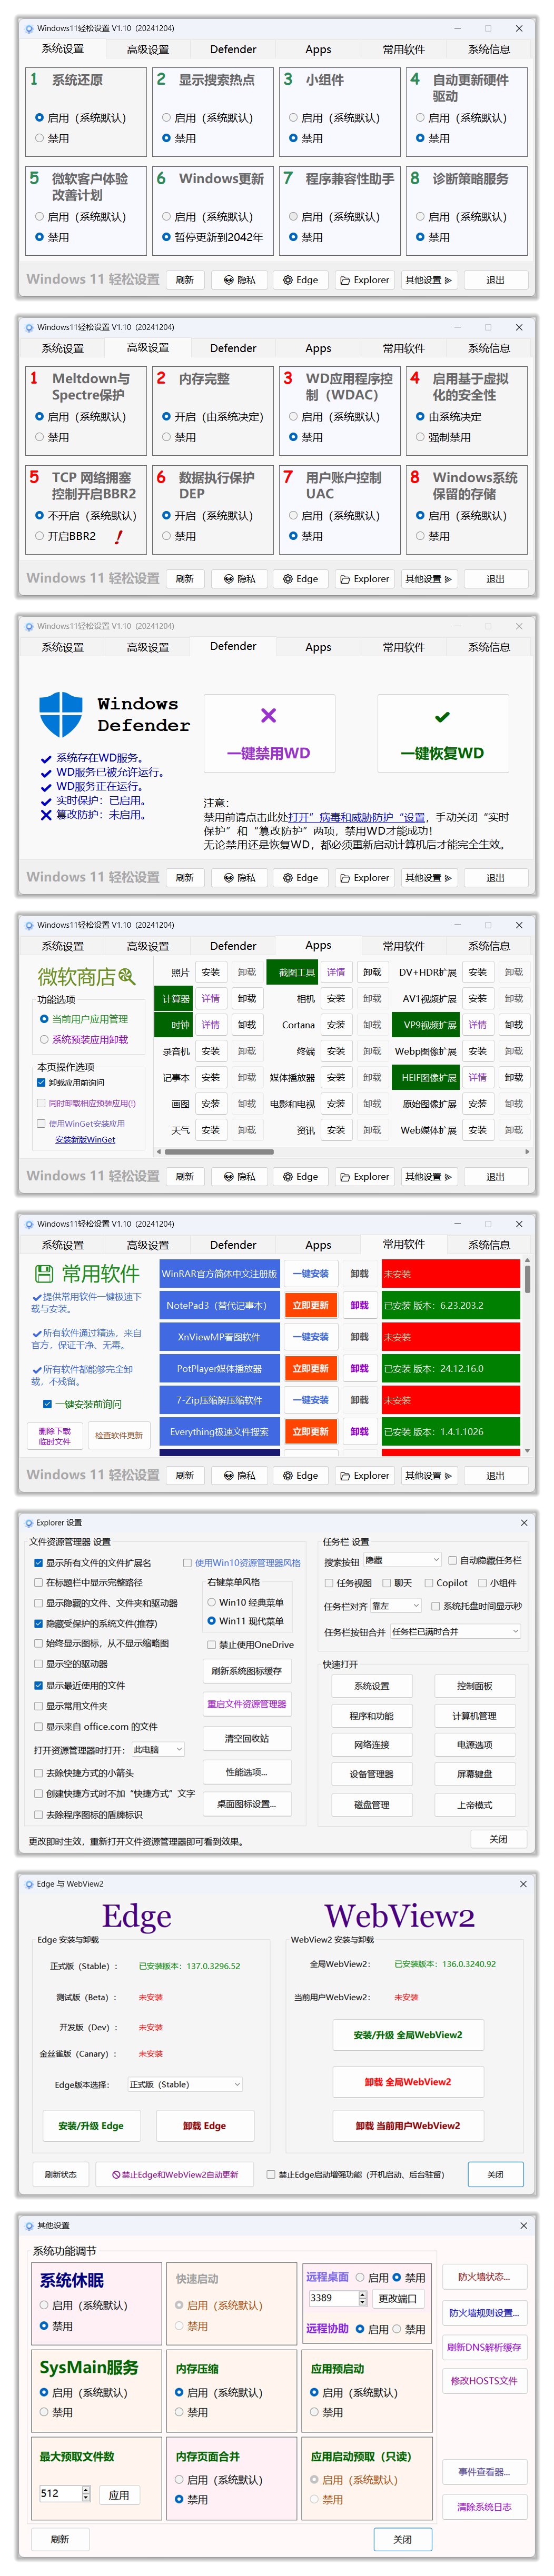Click title bar icon of 其他设置 dialog
This screenshot has width=554, height=2576.
(x=29, y=2225)
